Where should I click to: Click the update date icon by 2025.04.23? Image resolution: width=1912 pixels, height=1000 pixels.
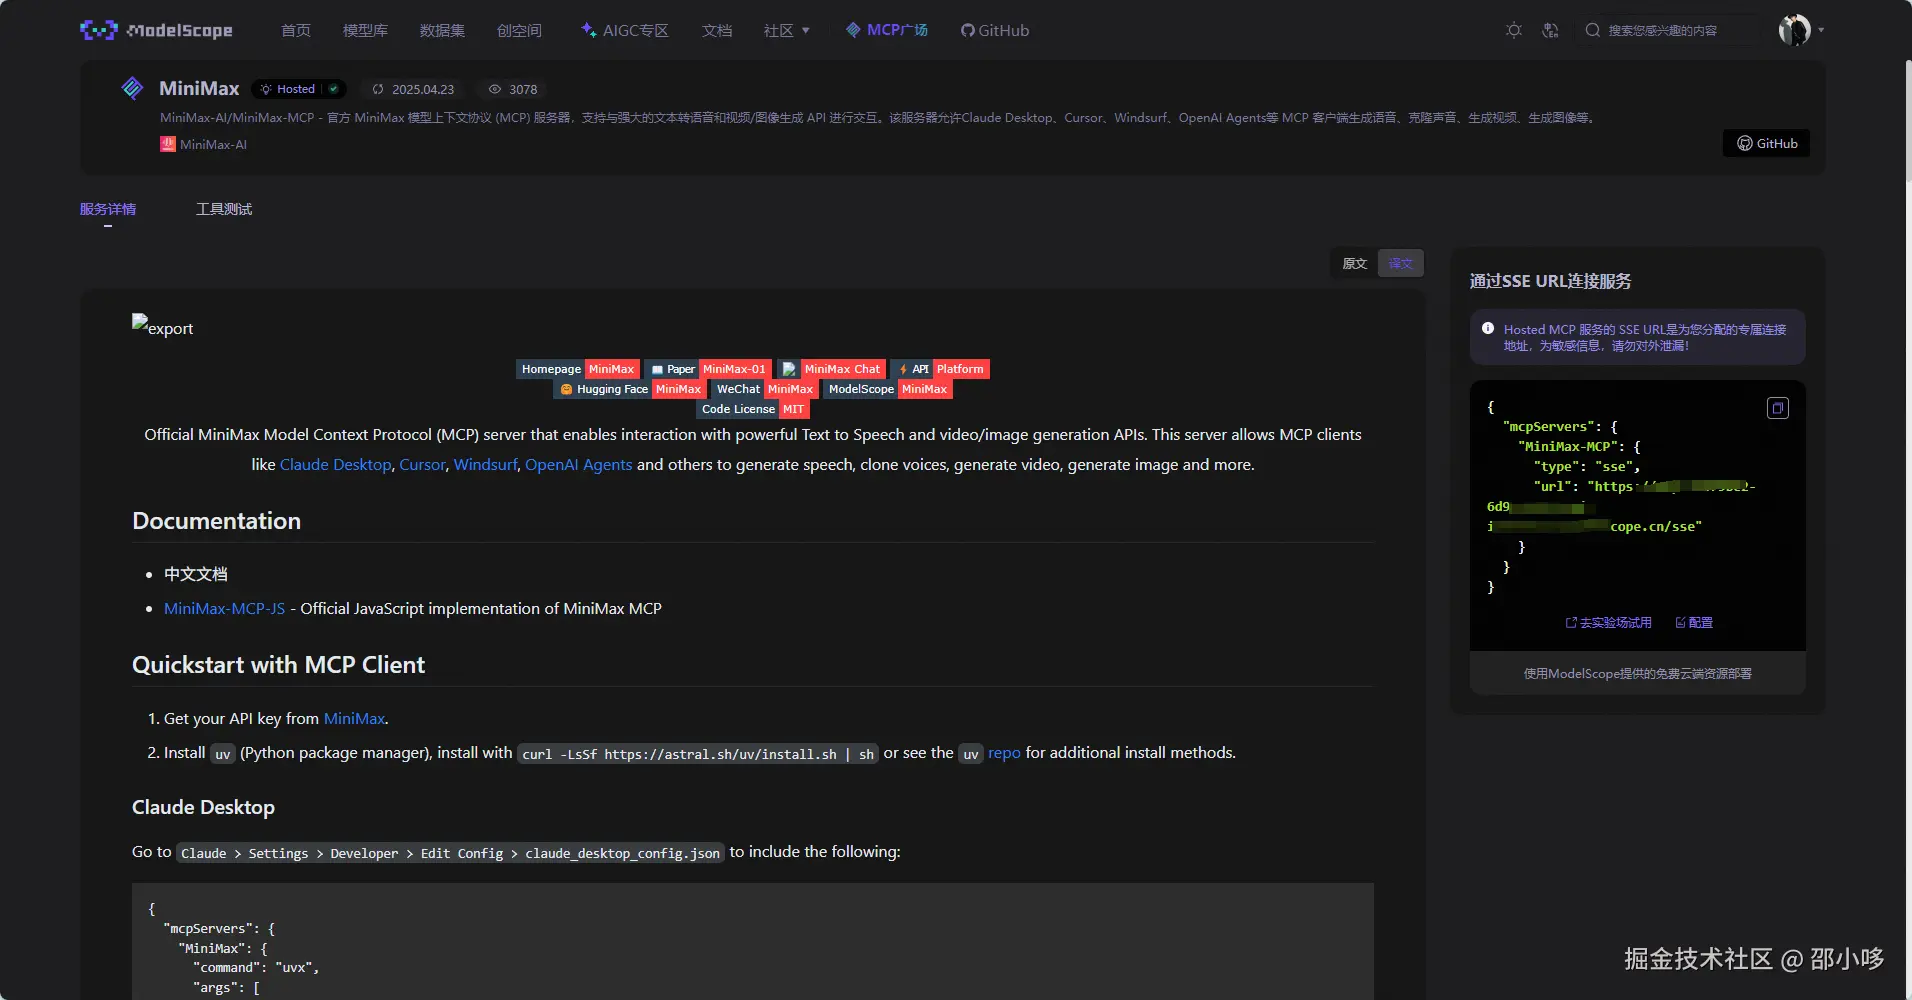378,89
